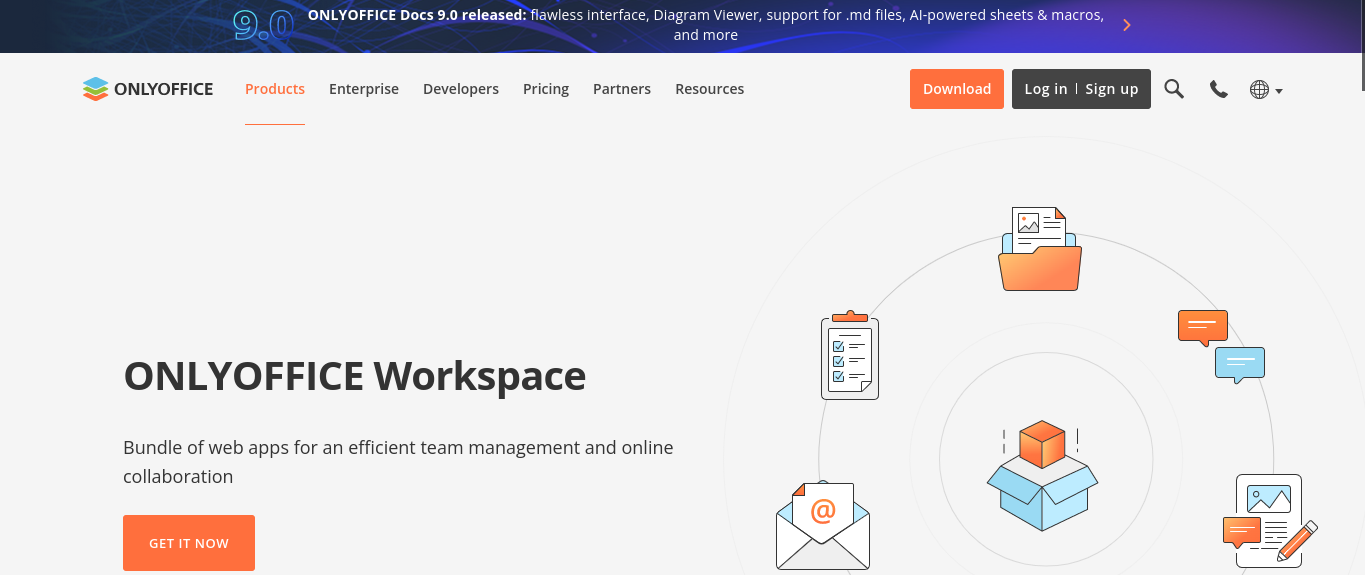Screen dimensions: 1365x575
Task: Click the Sign up link
Action: pyautogui.click(x=1112, y=89)
